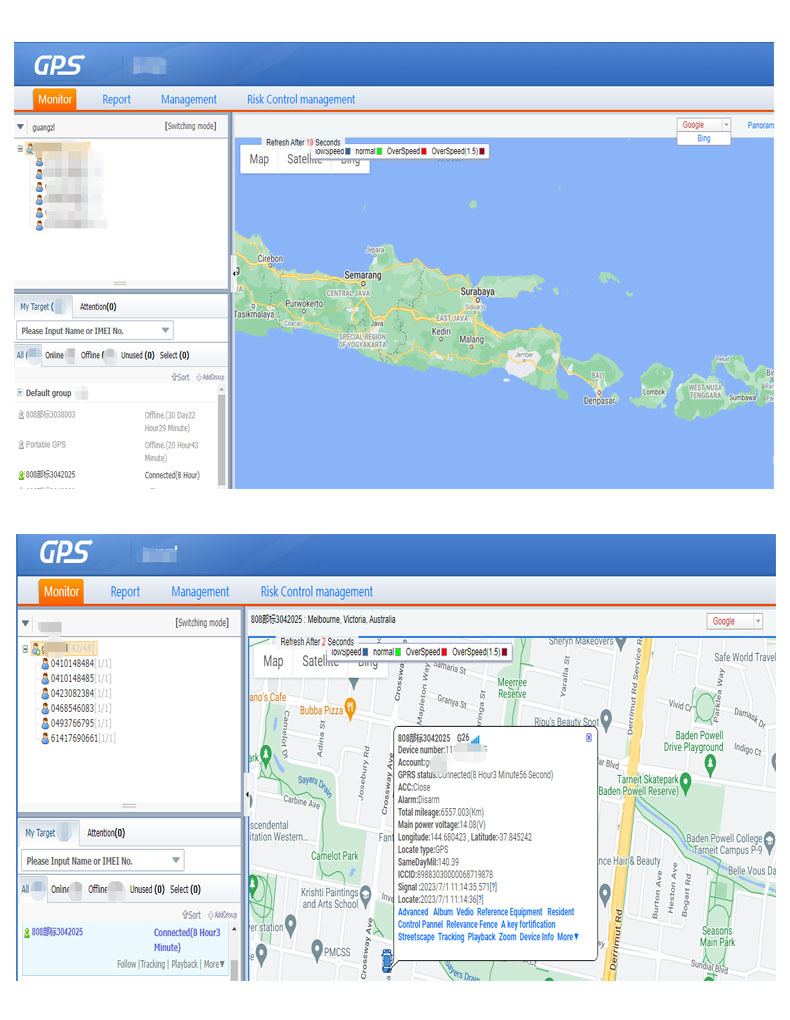Click the [?] help beside Signal time
The height and width of the screenshot is (1020, 790).
pyautogui.click(x=494, y=887)
